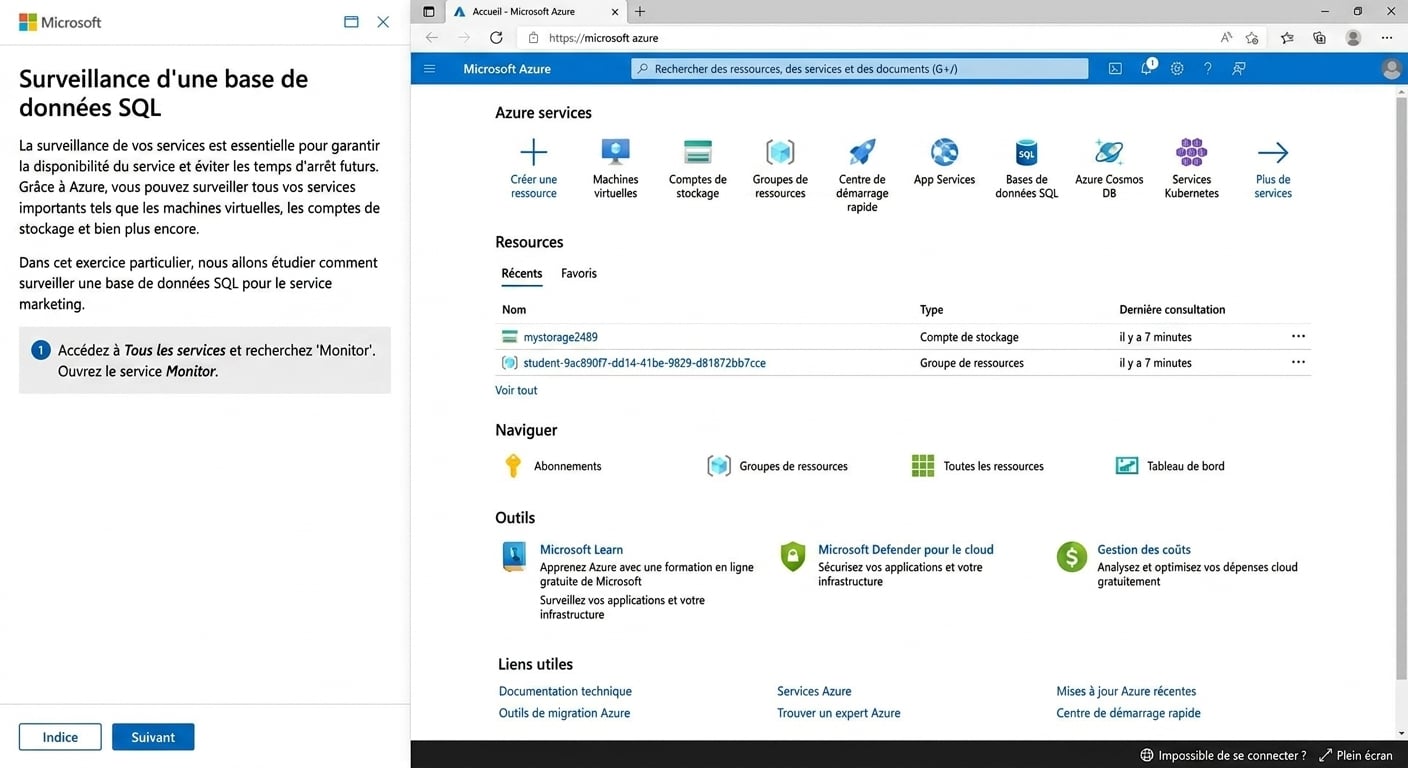Click the Microsoft Learn tool icon
The width and height of the screenshot is (1408, 768).
click(x=514, y=556)
